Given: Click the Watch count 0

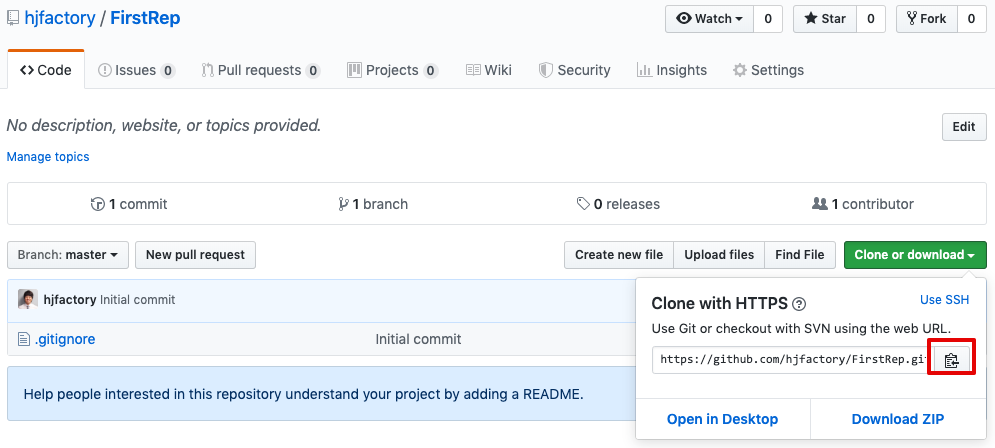Looking at the screenshot, I should (x=768, y=19).
